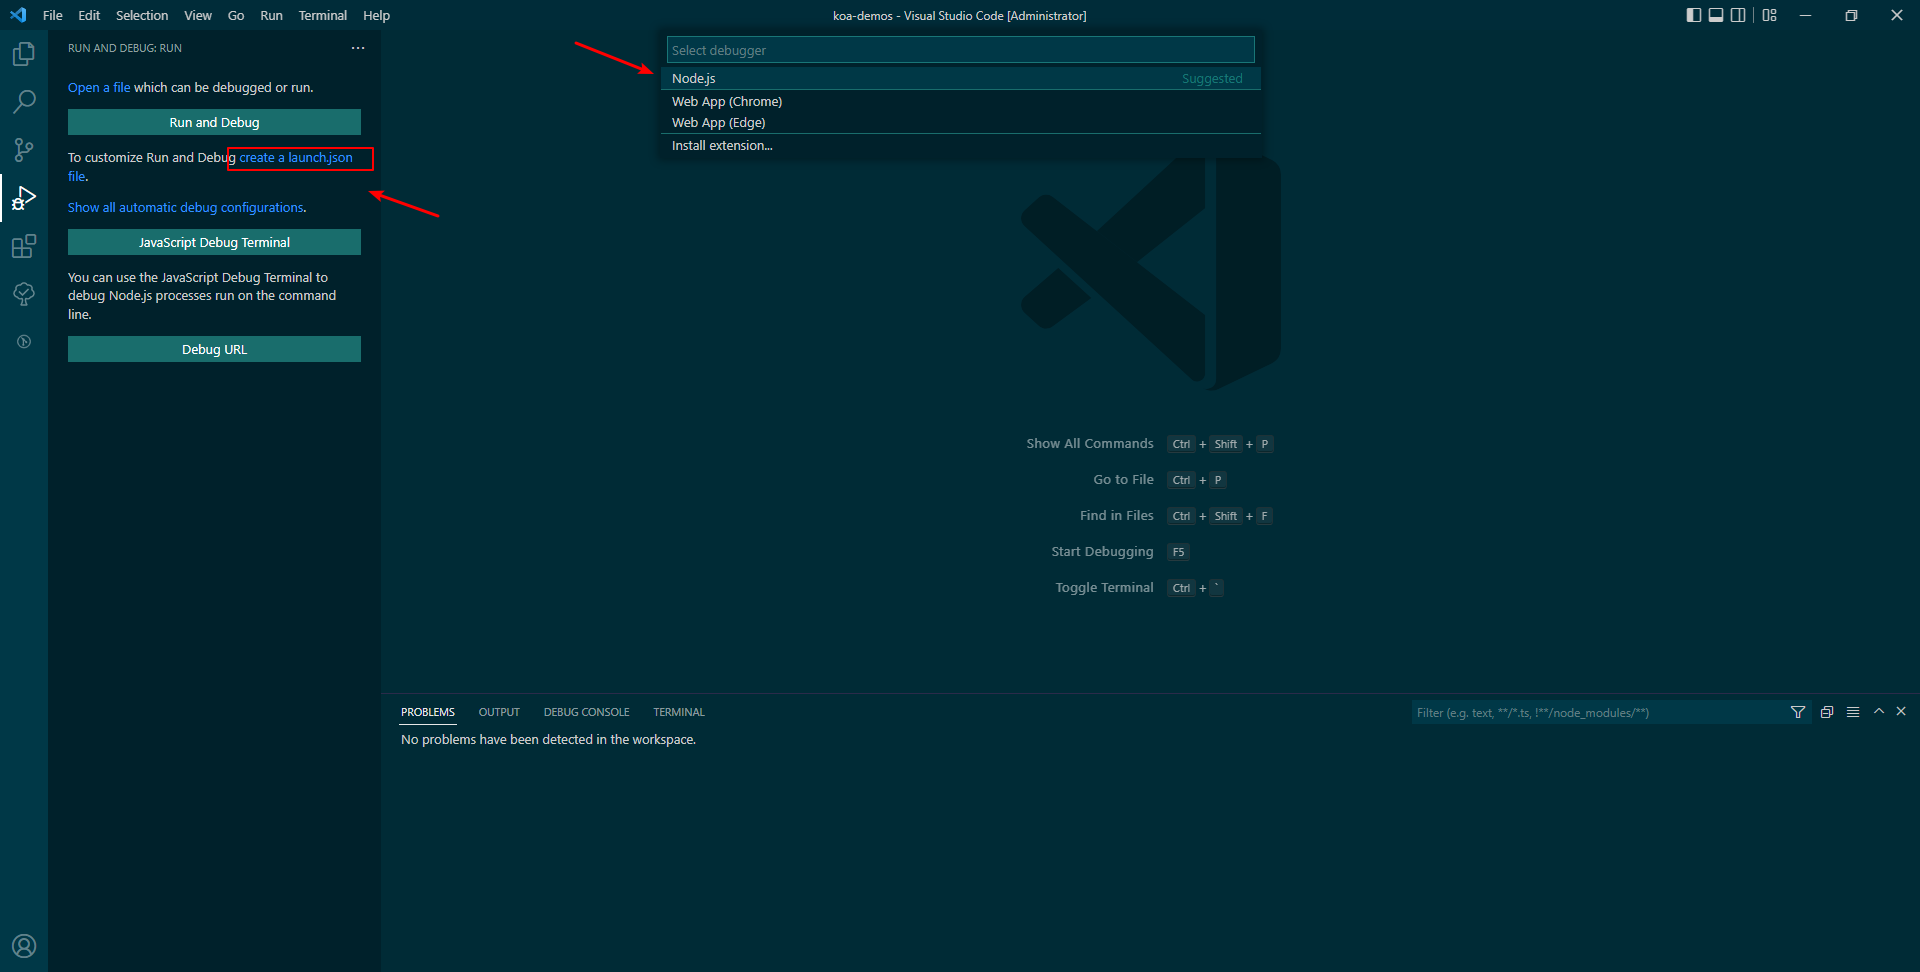This screenshot has height=972, width=1920.
Task: Open the Selection menu
Action: click(142, 15)
